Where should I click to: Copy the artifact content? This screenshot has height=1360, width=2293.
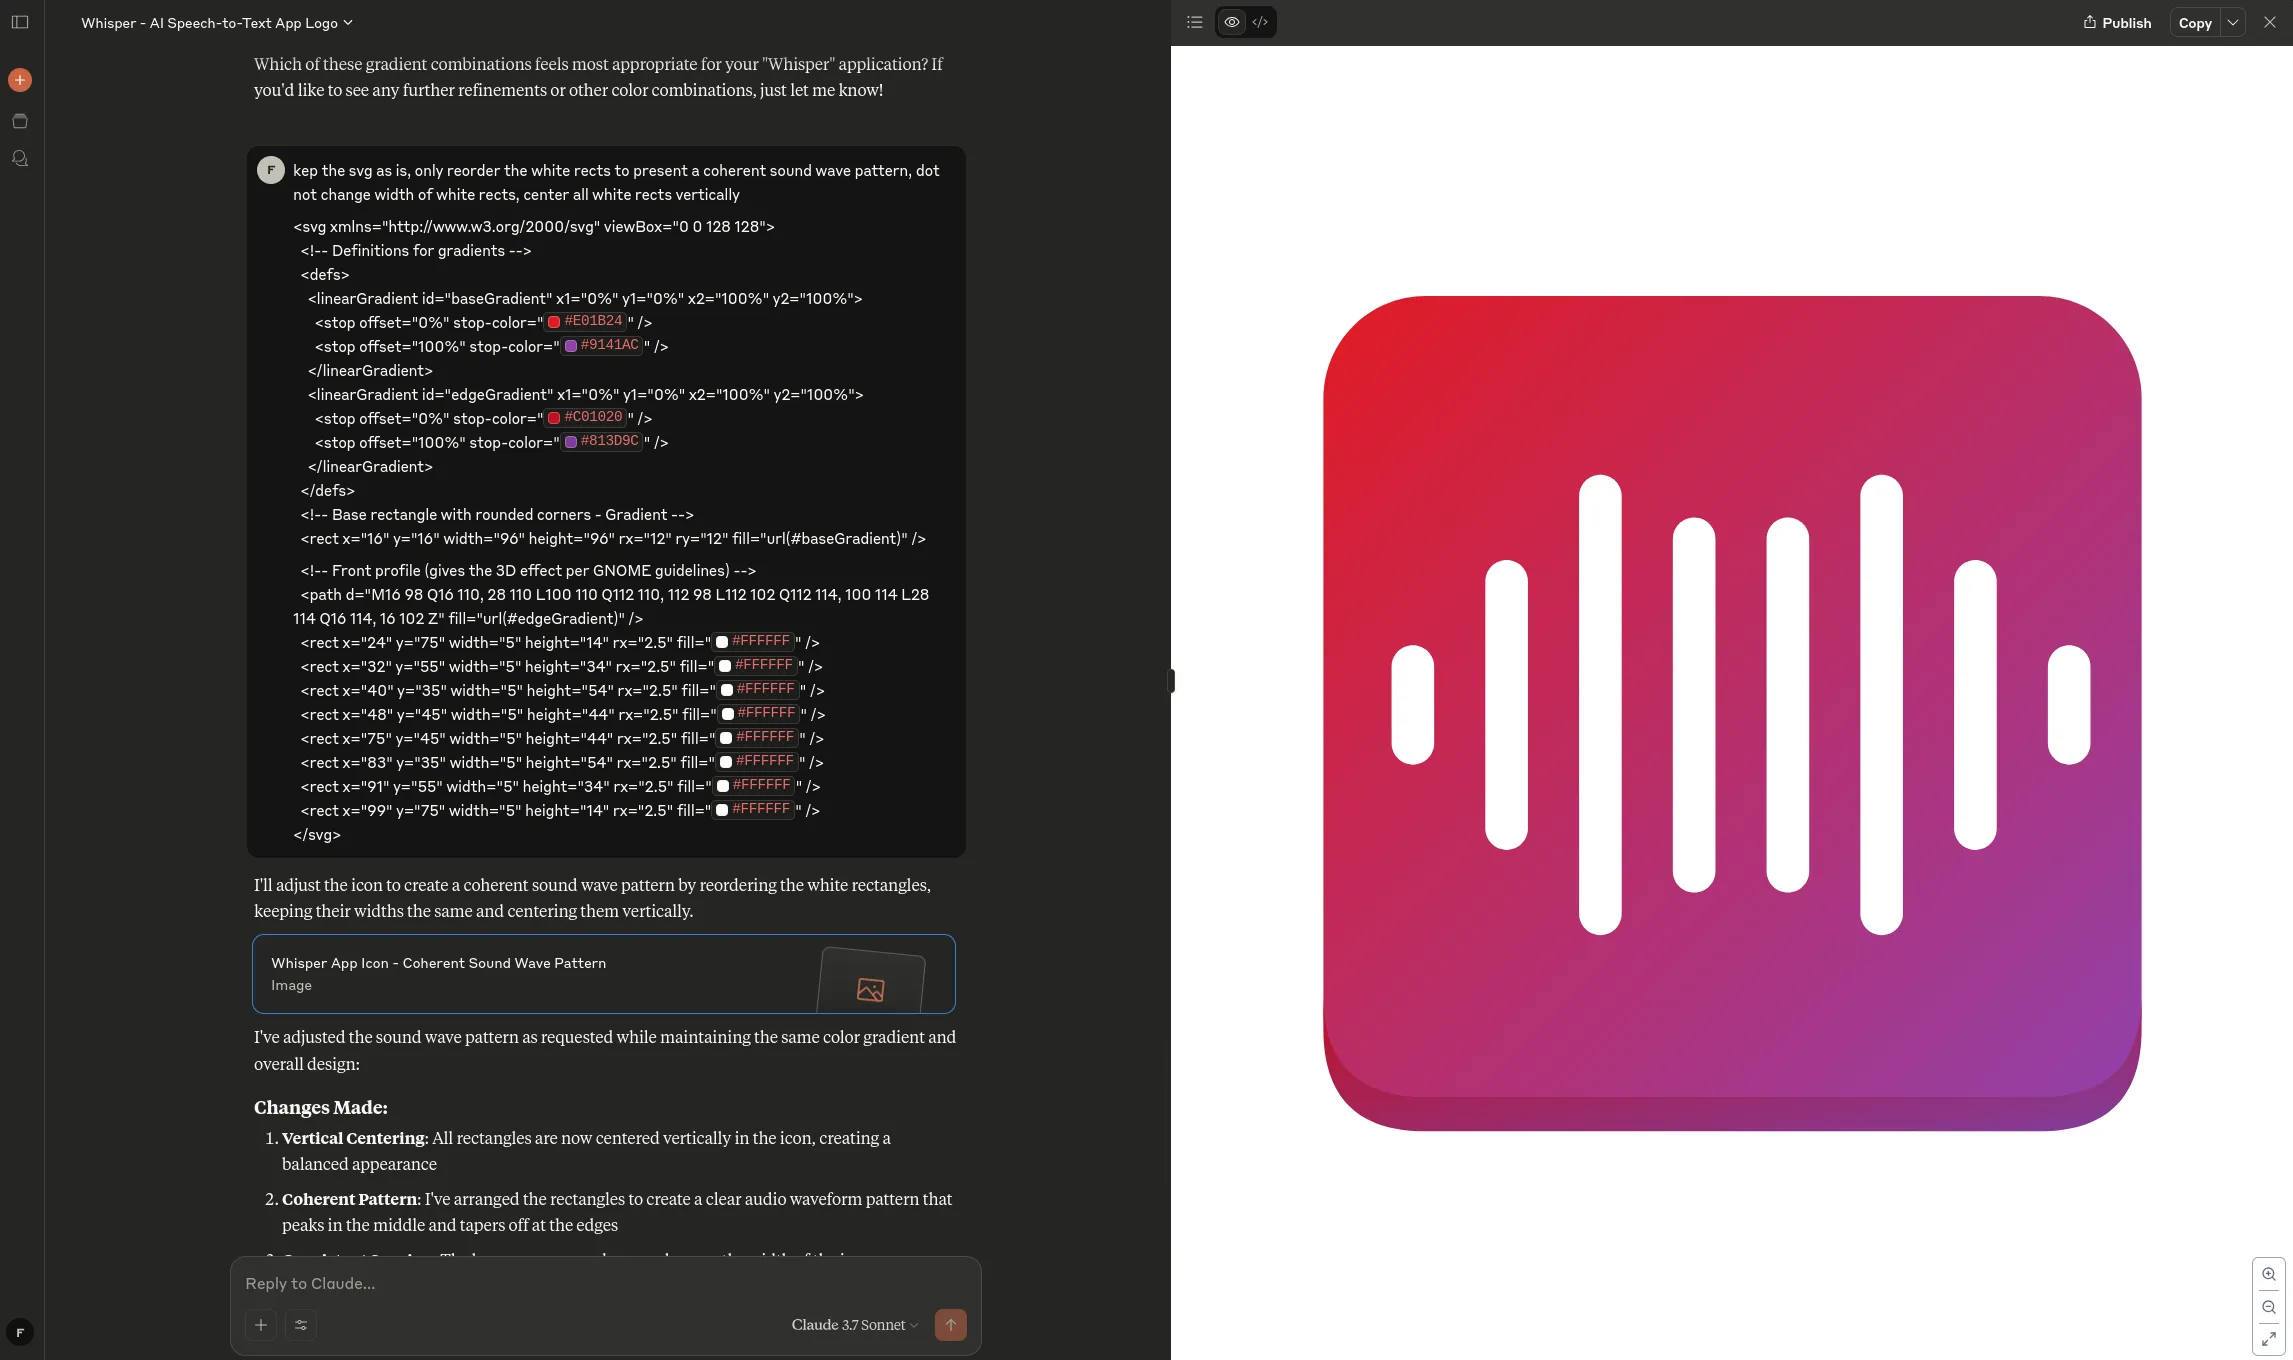point(2195,23)
